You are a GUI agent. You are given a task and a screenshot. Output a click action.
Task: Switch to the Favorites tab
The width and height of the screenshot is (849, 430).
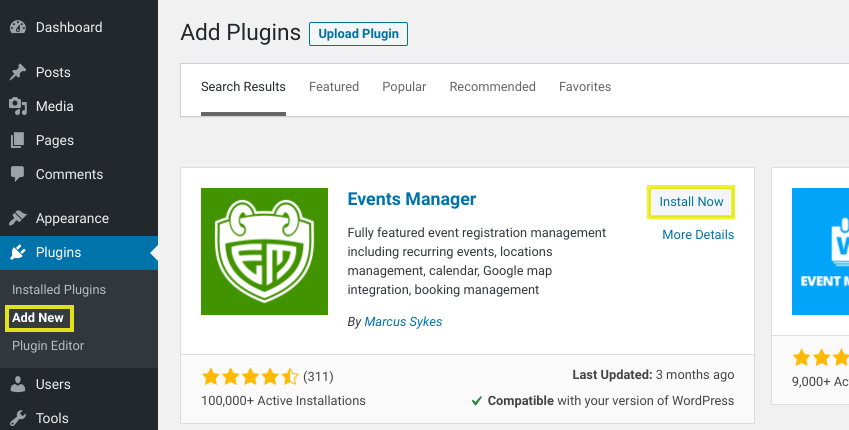(x=585, y=87)
